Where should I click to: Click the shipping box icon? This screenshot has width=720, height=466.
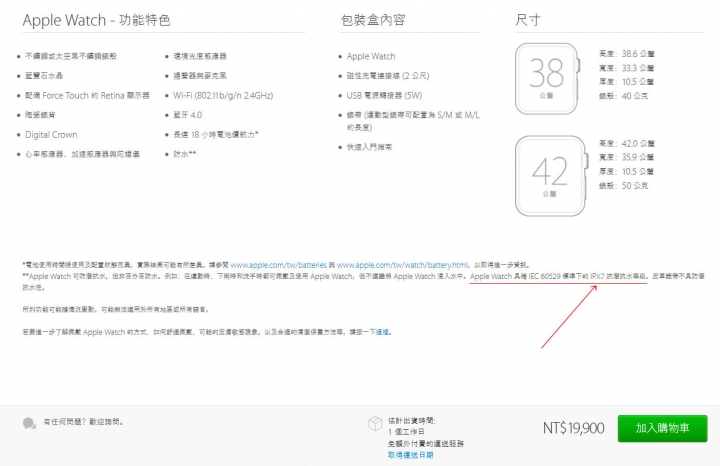pyautogui.click(x=375, y=423)
